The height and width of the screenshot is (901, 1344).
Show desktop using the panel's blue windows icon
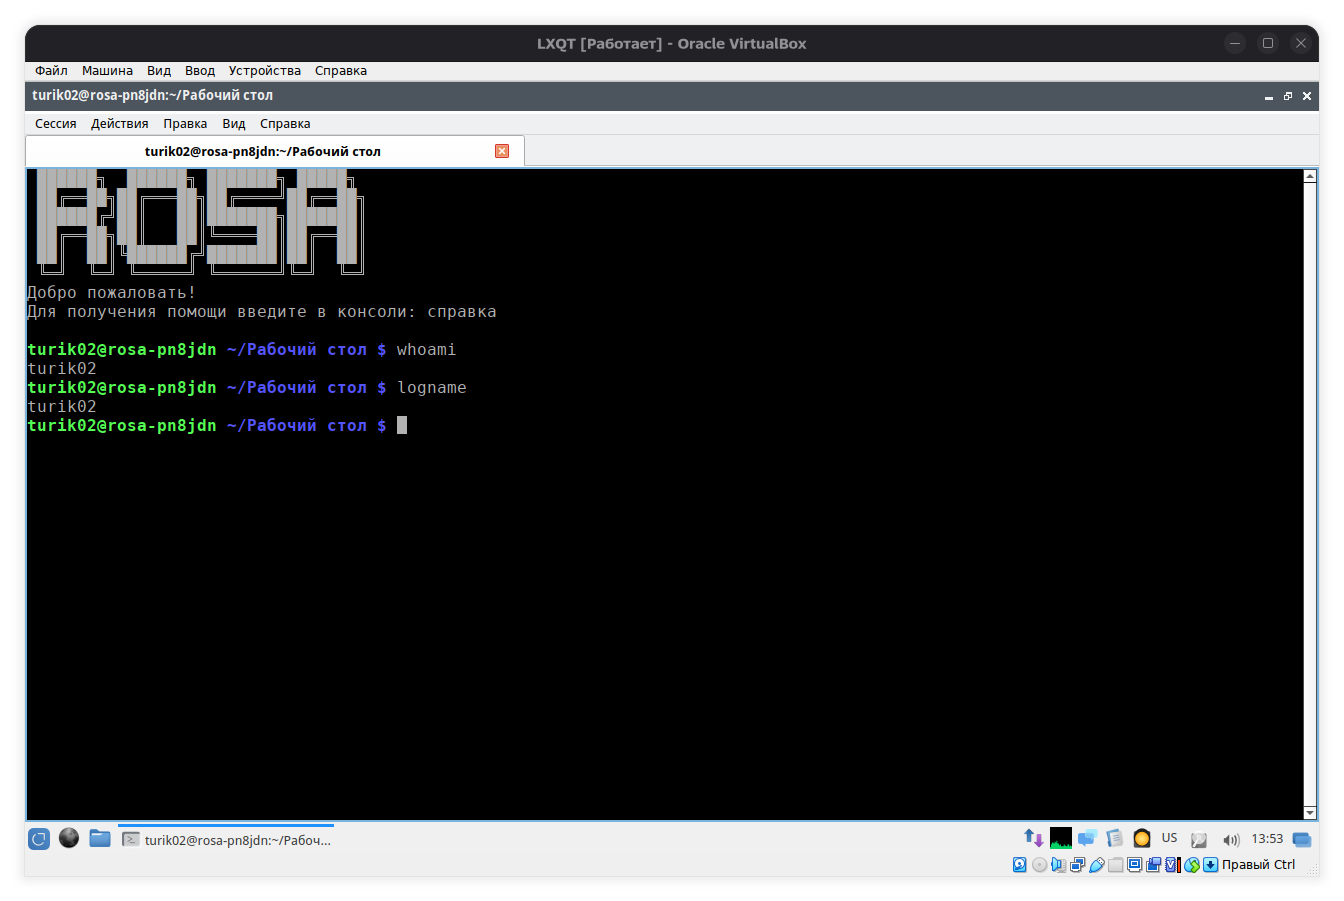coord(1302,839)
